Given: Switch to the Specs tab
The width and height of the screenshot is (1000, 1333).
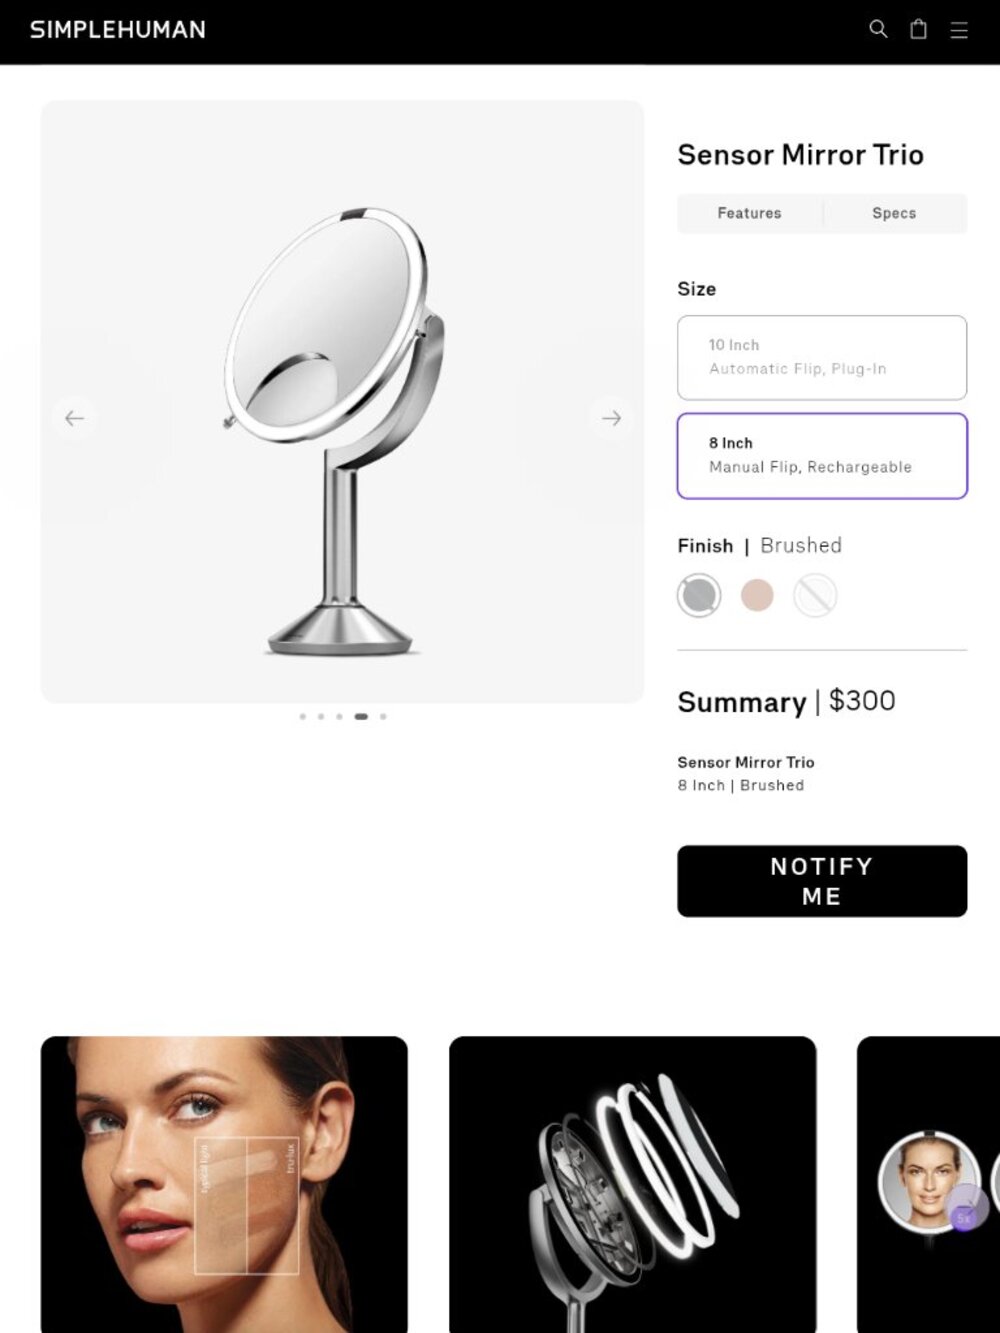Looking at the screenshot, I should click(894, 213).
